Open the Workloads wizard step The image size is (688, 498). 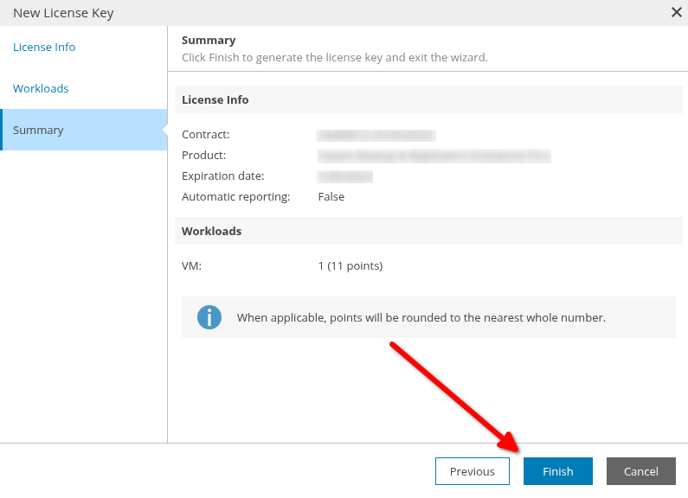41,88
